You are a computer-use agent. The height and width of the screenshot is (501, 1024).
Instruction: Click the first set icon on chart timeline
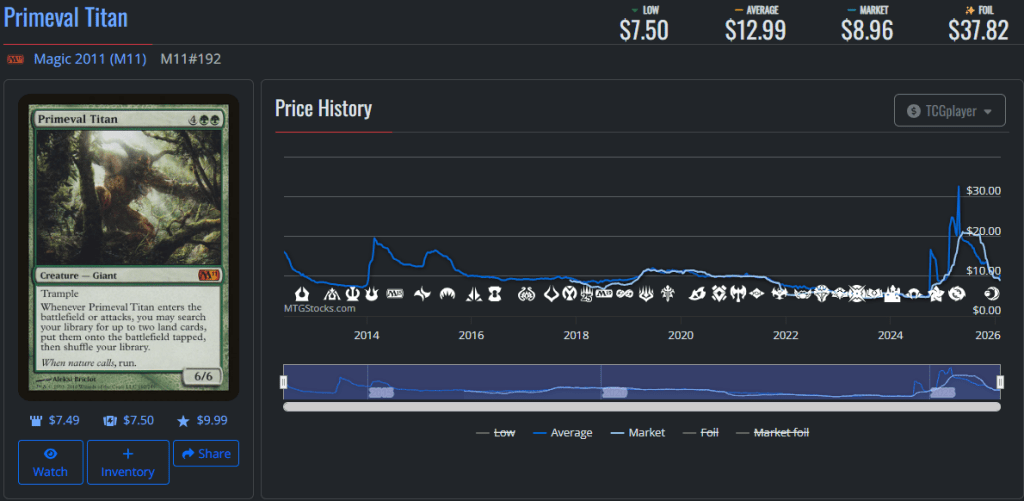301,293
